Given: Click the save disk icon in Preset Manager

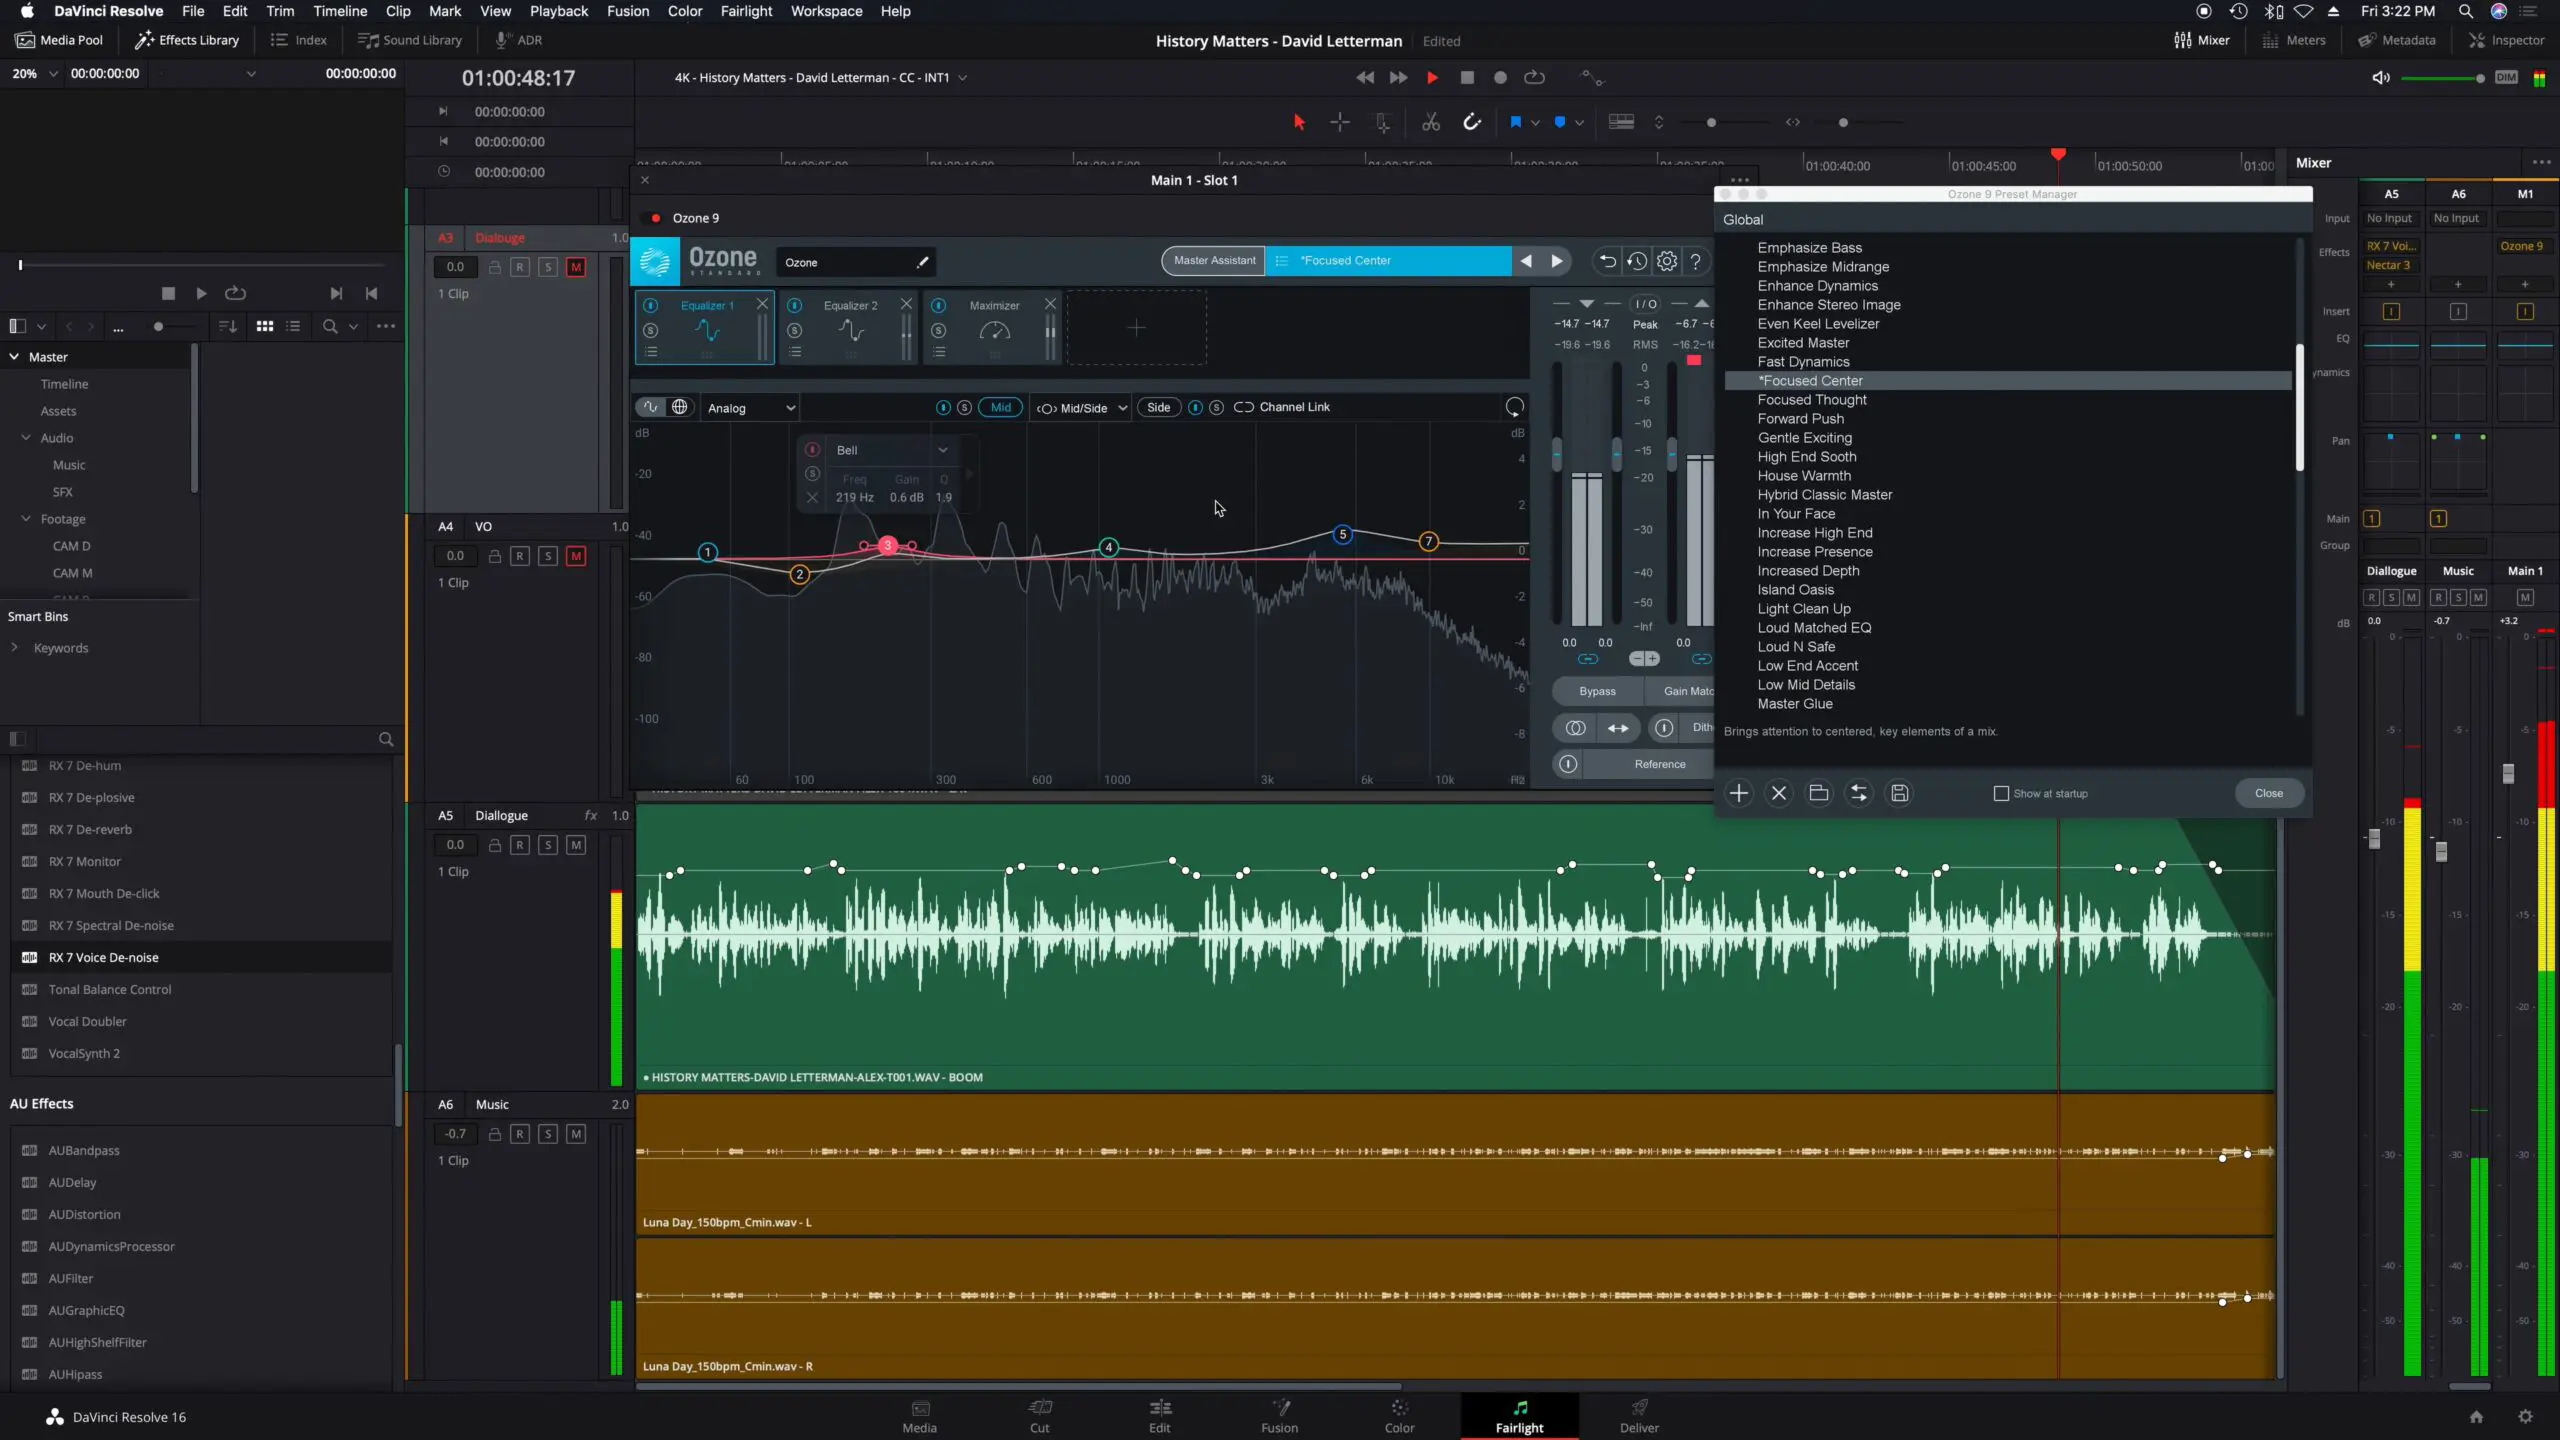Looking at the screenshot, I should coord(1900,793).
